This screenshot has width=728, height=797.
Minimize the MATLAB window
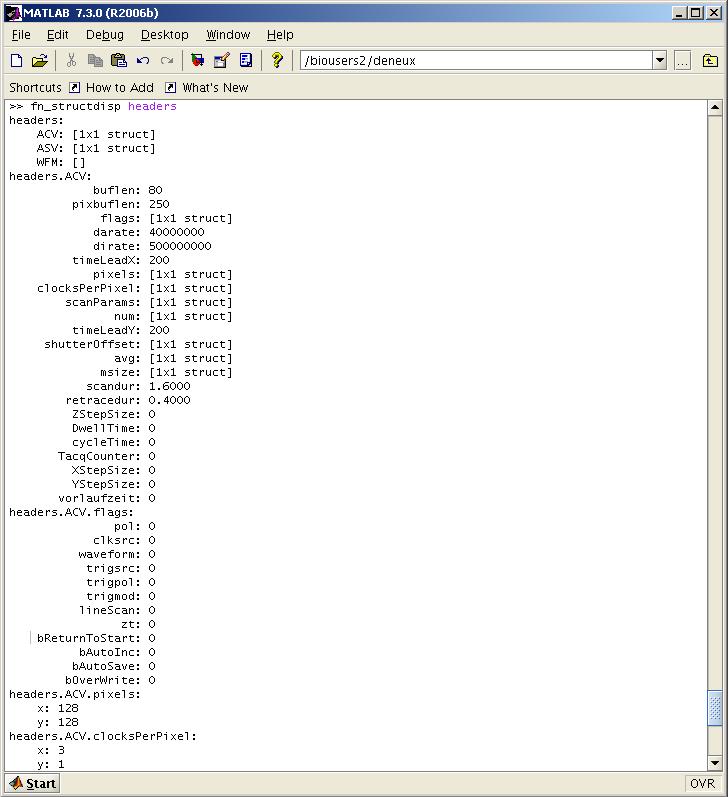pos(679,13)
